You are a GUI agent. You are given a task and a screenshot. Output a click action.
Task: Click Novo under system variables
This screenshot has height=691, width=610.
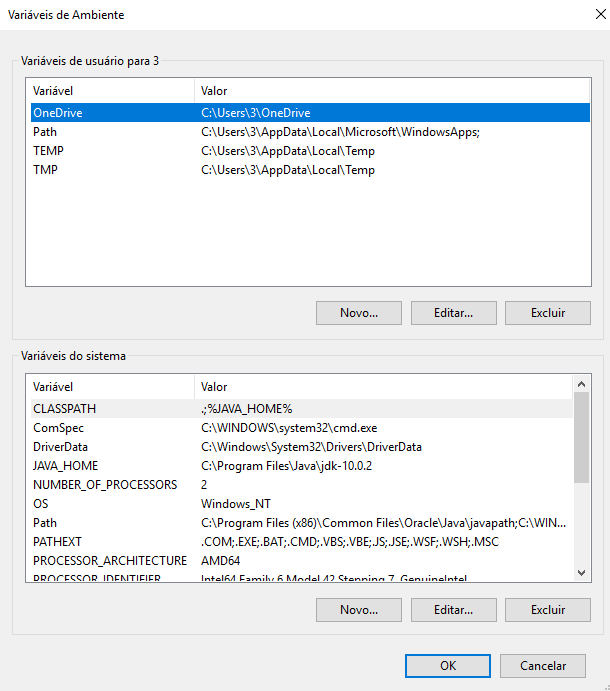tap(358, 610)
